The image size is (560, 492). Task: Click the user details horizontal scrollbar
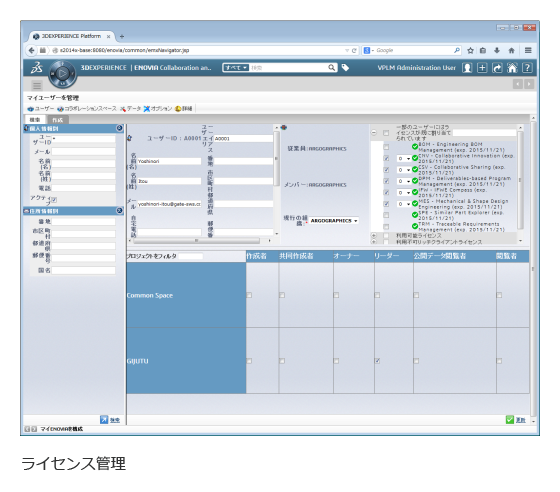tap(196, 241)
